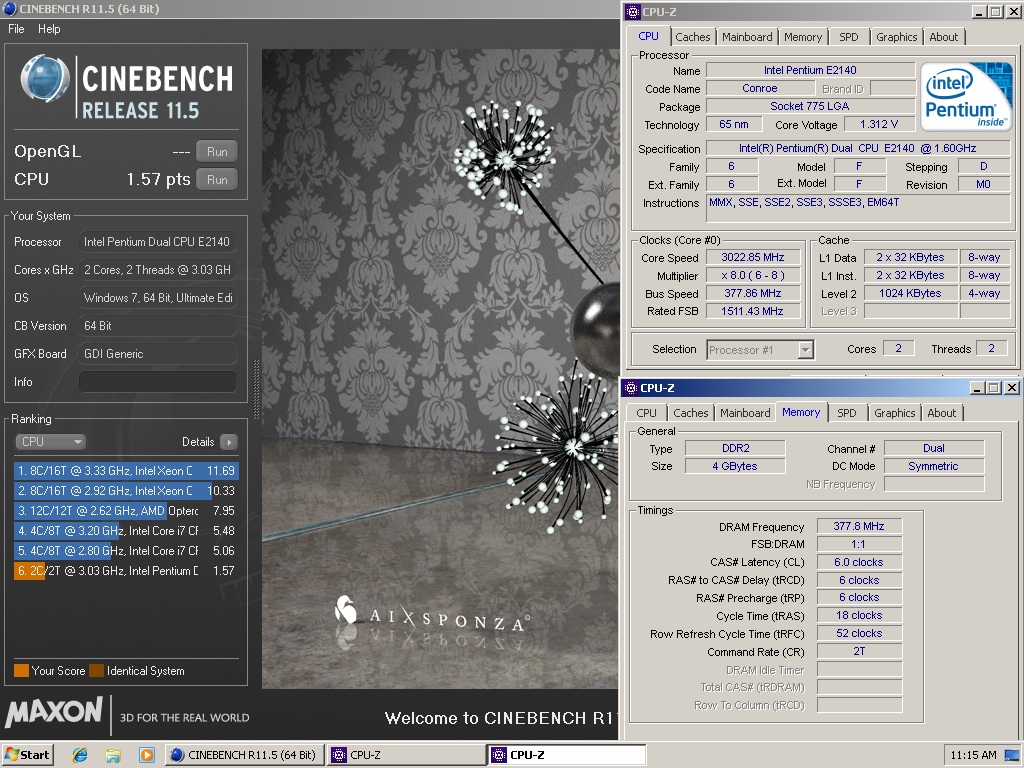This screenshot has height=768, width=1024.
Task: Switch to CINEBENCH R11.5 taskbar button
Action: tap(243, 755)
